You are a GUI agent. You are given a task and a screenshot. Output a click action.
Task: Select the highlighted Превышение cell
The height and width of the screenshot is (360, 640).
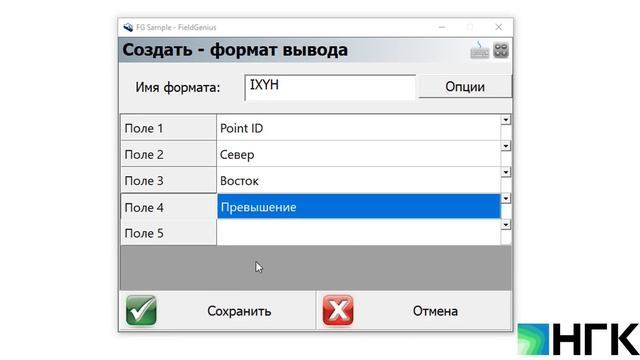coord(359,207)
